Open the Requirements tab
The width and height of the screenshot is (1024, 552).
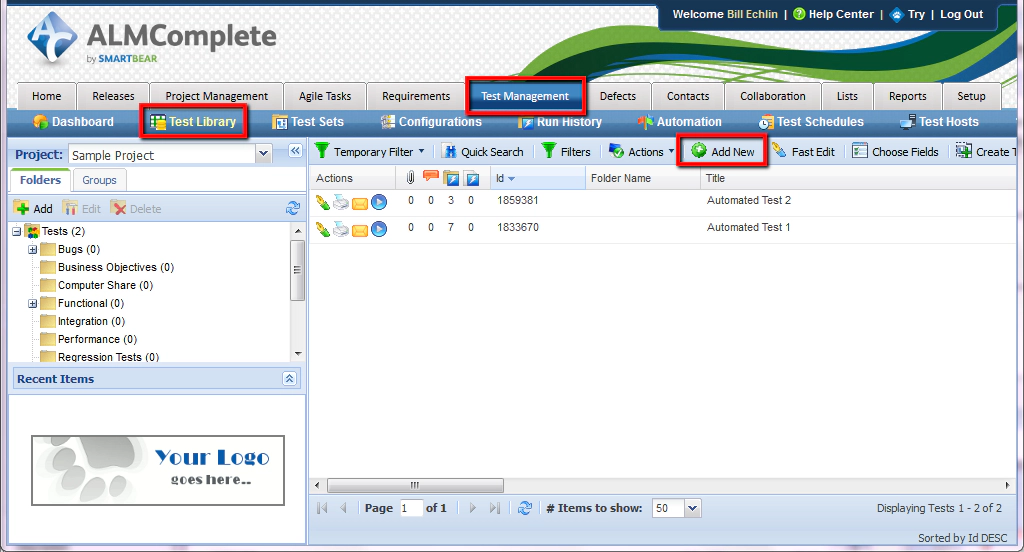[416, 96]
